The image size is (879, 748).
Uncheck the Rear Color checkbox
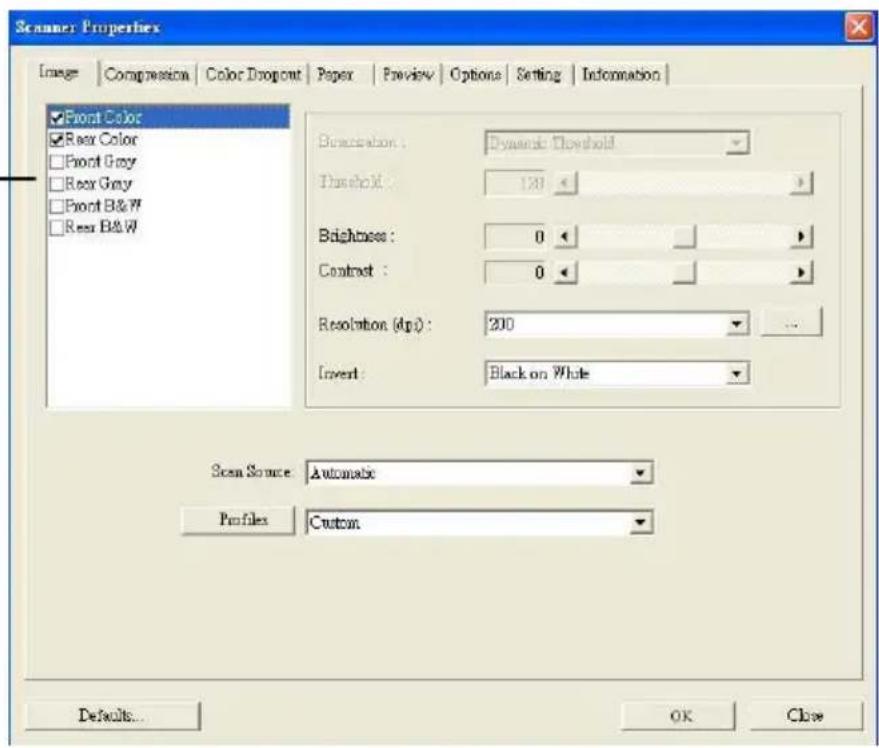click(57, 140)
